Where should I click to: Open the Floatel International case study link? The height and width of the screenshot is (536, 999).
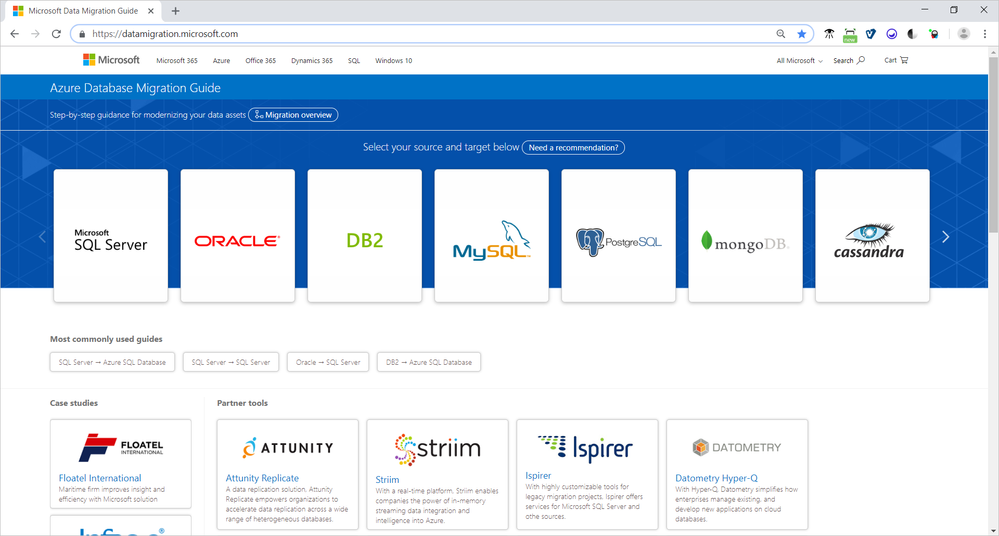100,478
